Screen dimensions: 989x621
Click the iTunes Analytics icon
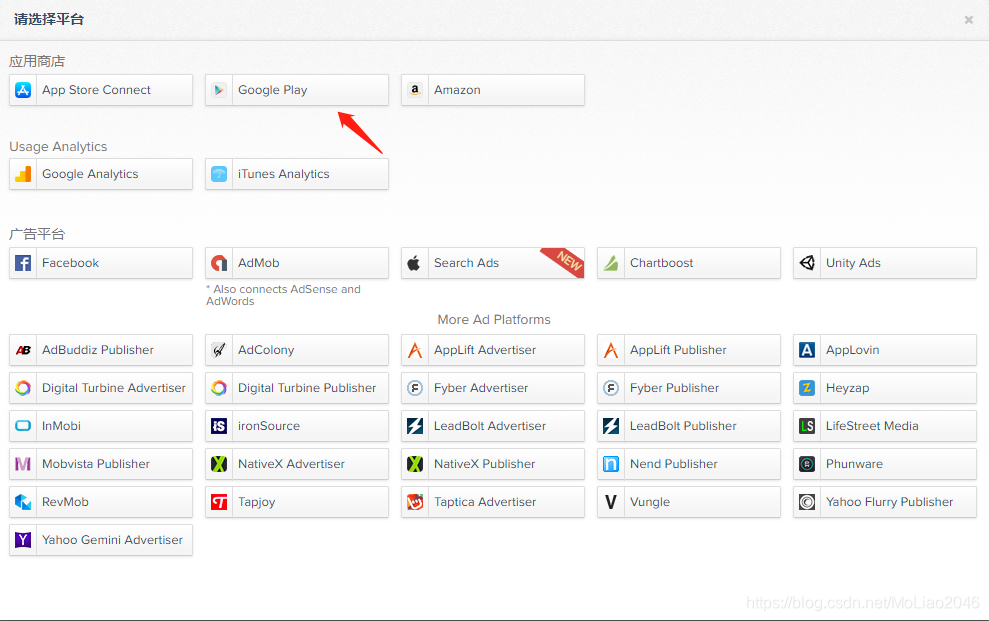[219, 174]
